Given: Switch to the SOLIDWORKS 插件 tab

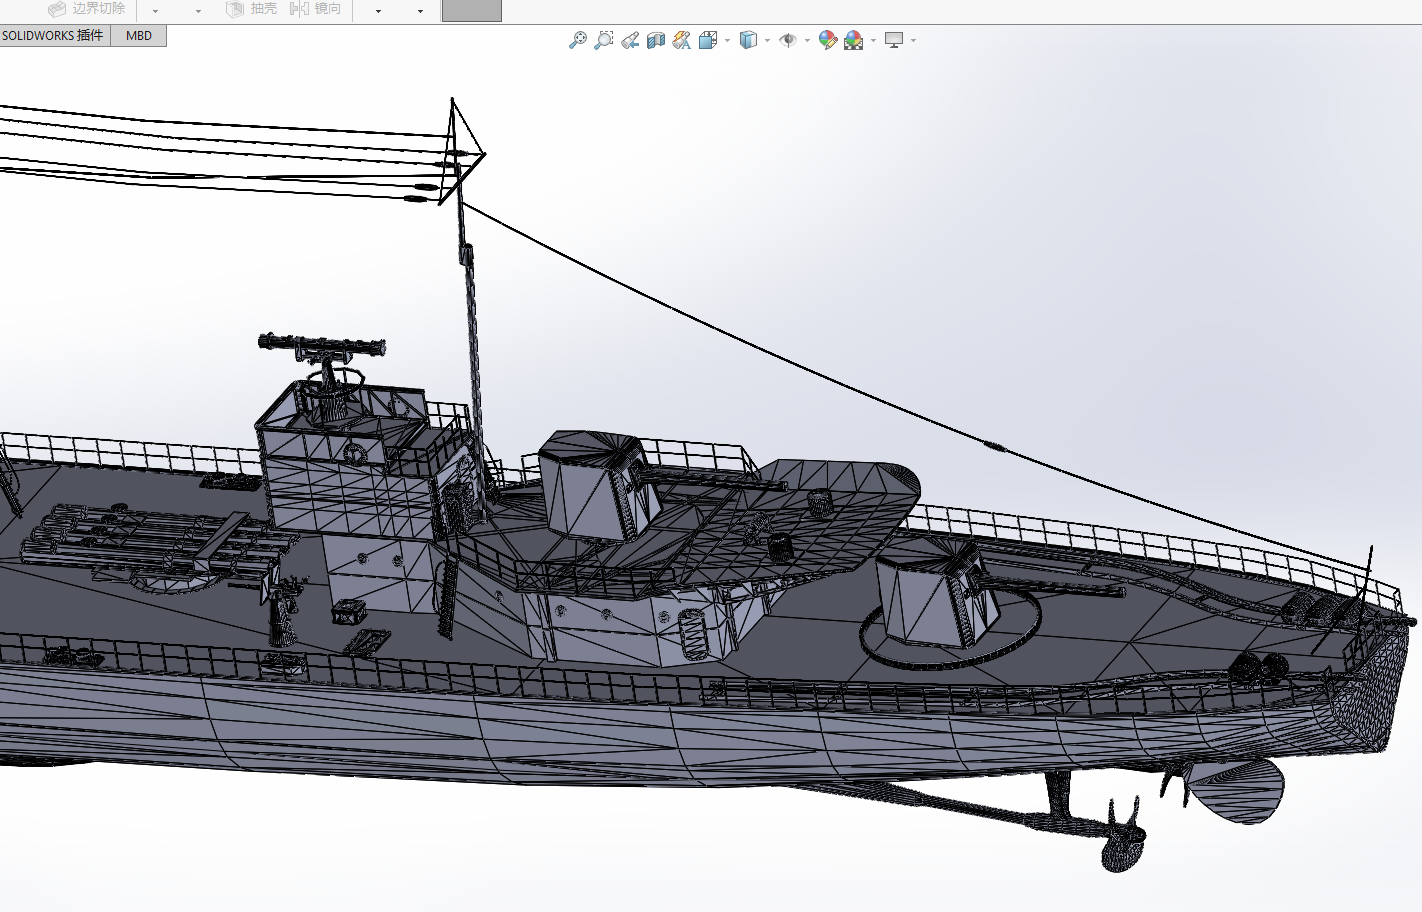Looking at the screenshot, I should 53,36.
